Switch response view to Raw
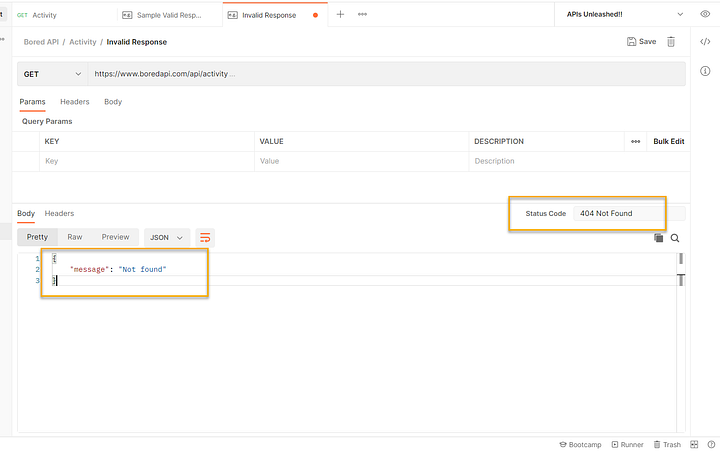The width and height of the screenshot is (720, 451). coord(75,237)
